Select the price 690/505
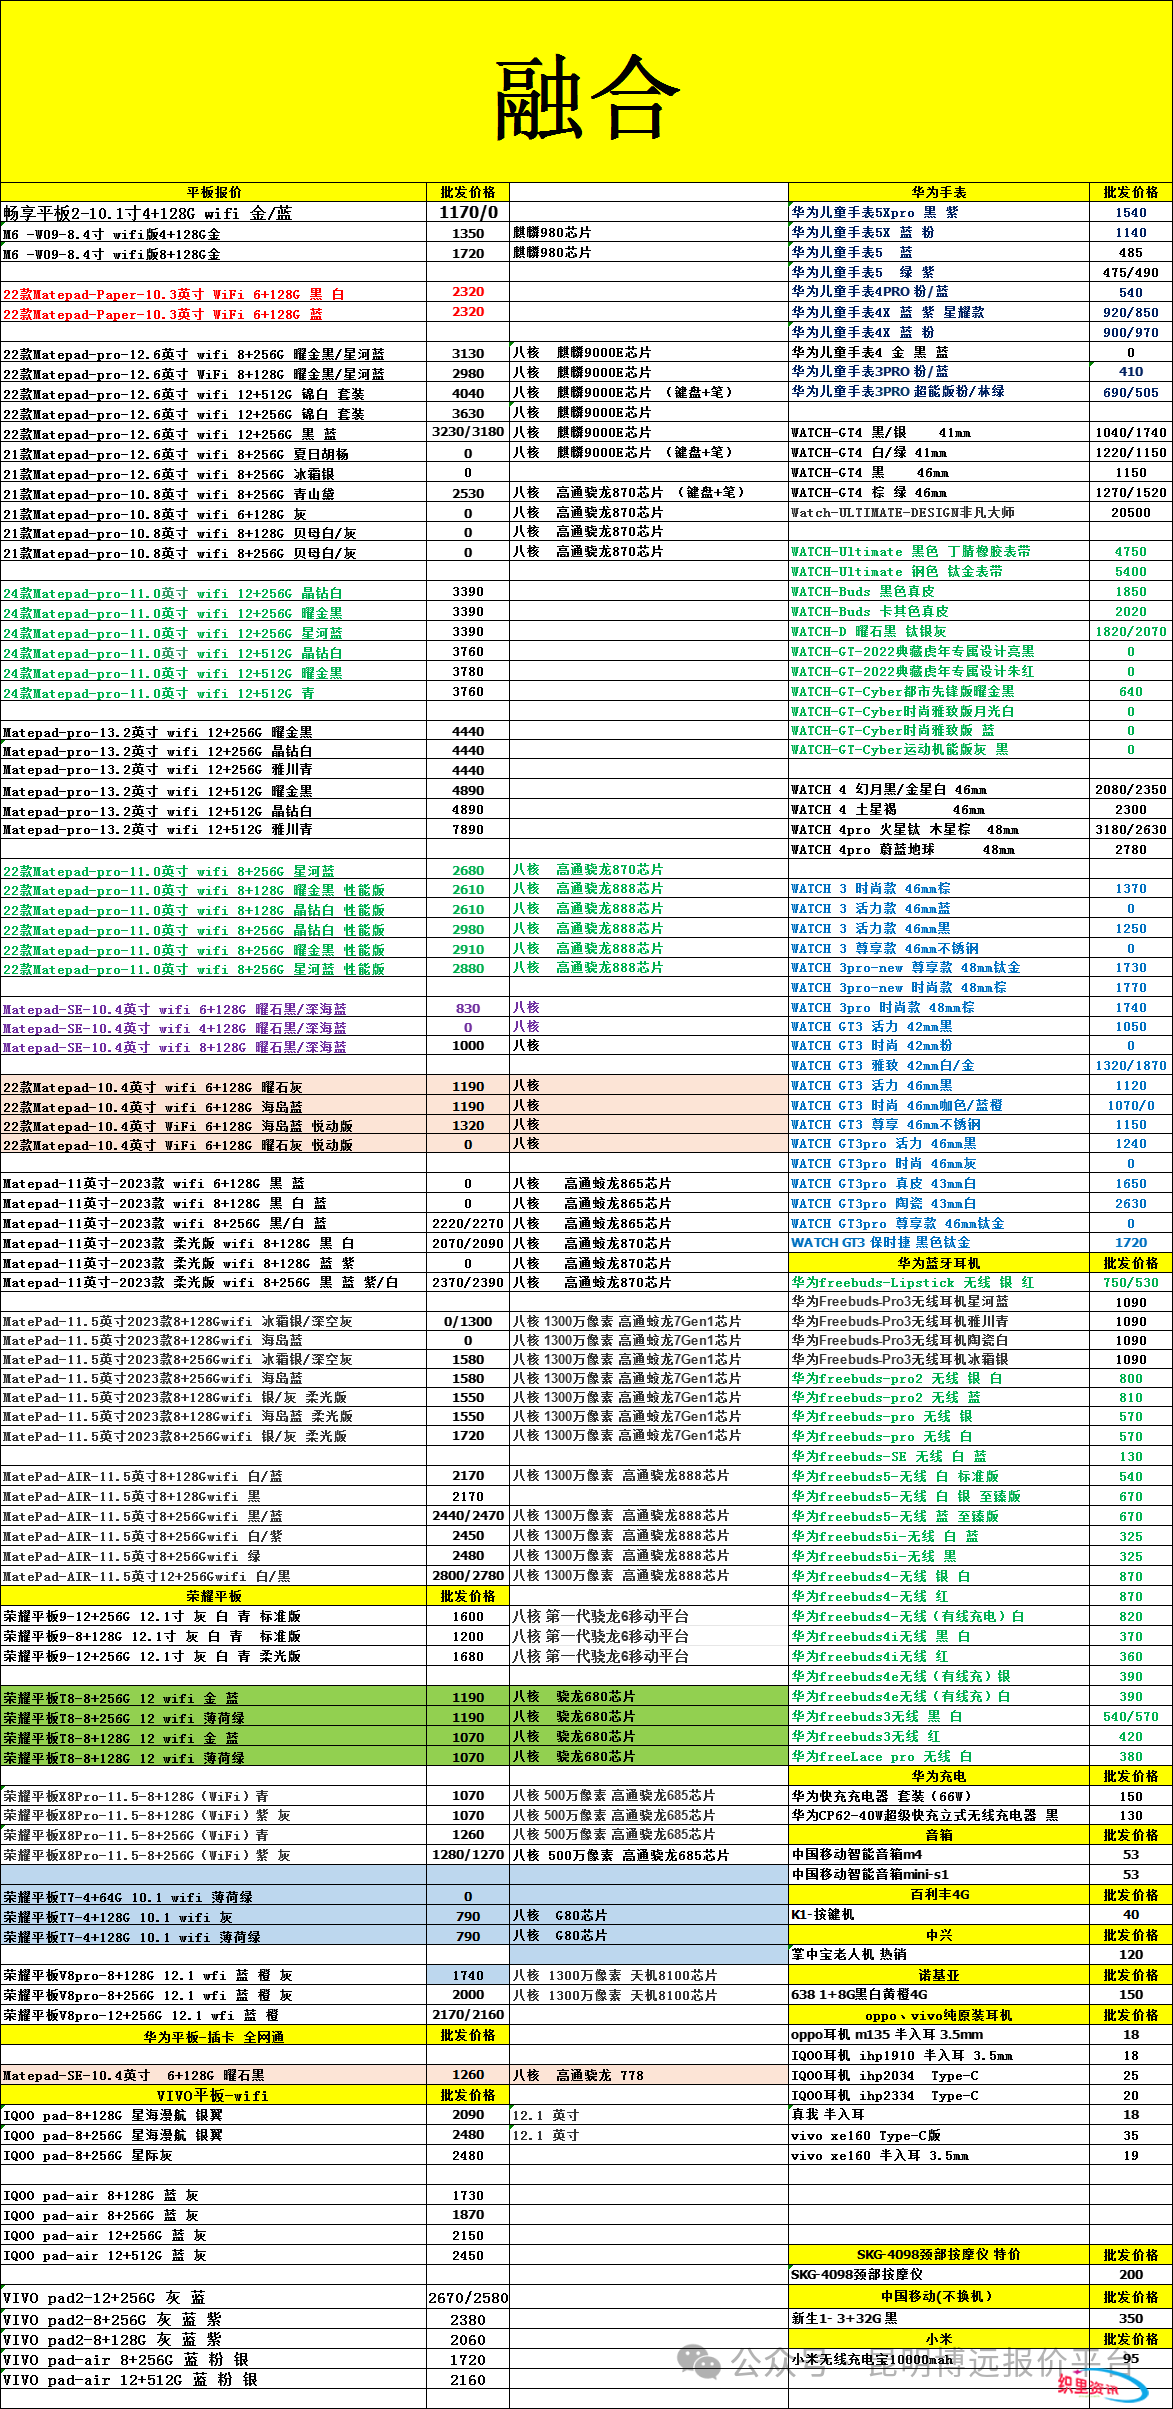1173x2409 pixels. pyautogui.click(x=1131, y=392)
